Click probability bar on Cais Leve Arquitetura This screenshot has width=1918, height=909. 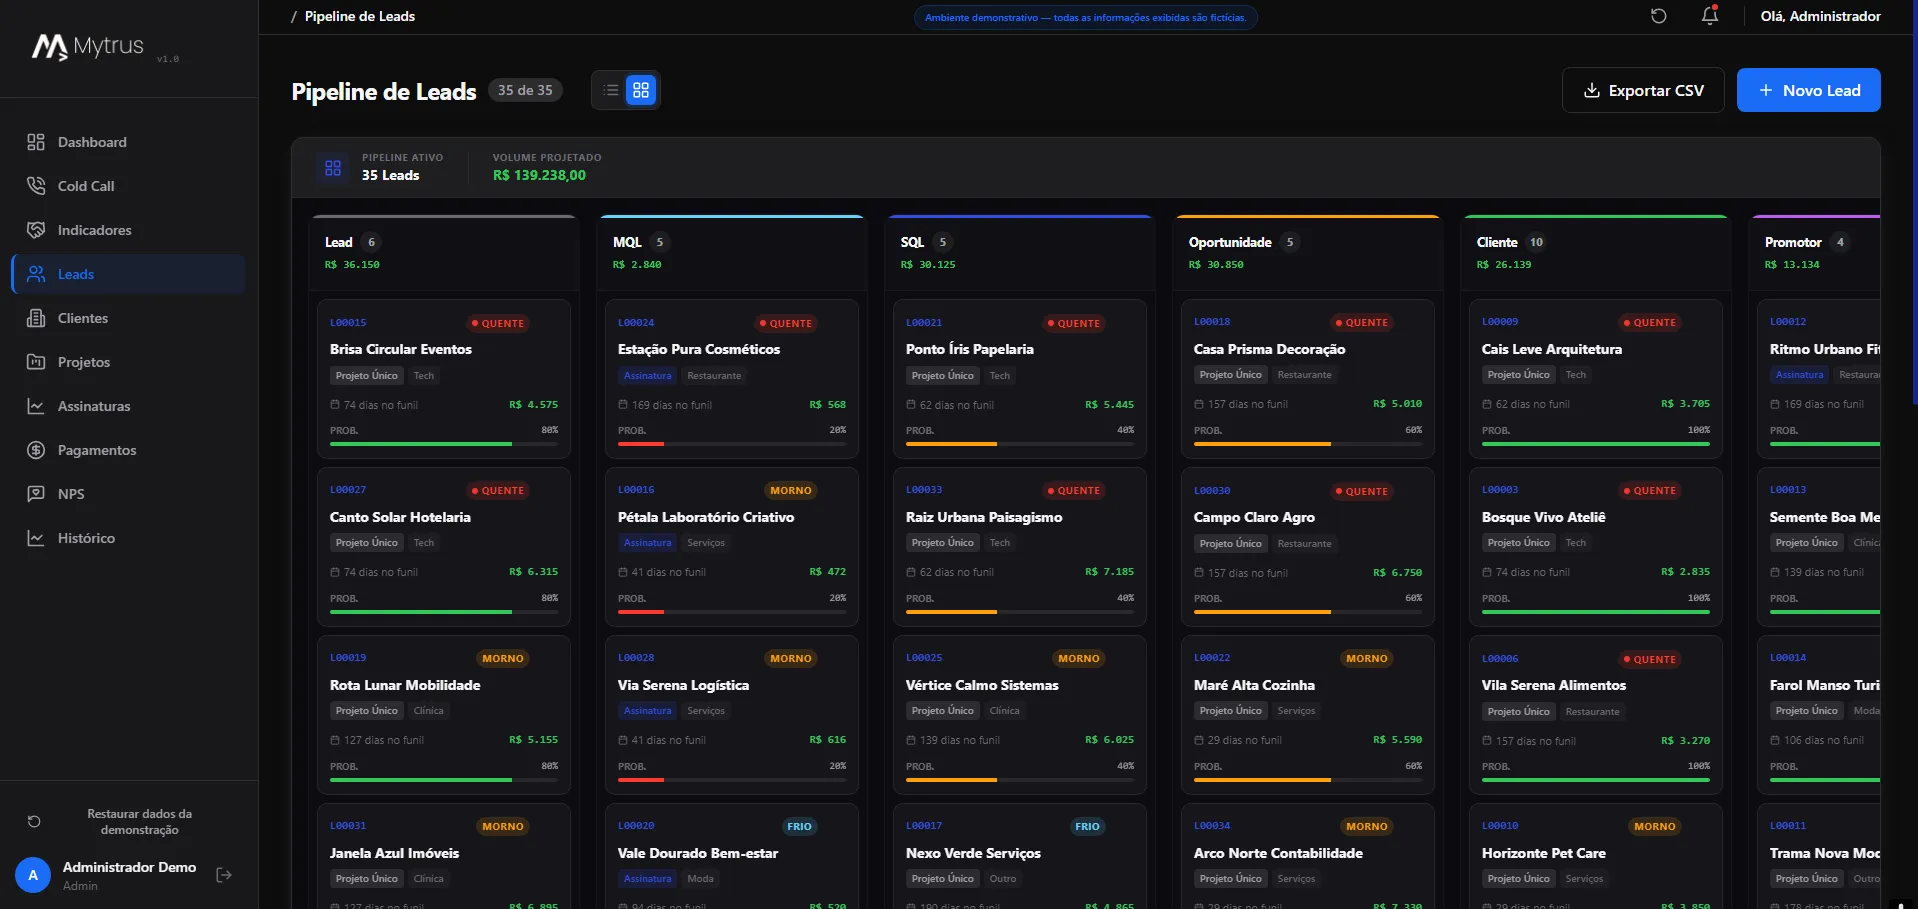[1596, 444]
